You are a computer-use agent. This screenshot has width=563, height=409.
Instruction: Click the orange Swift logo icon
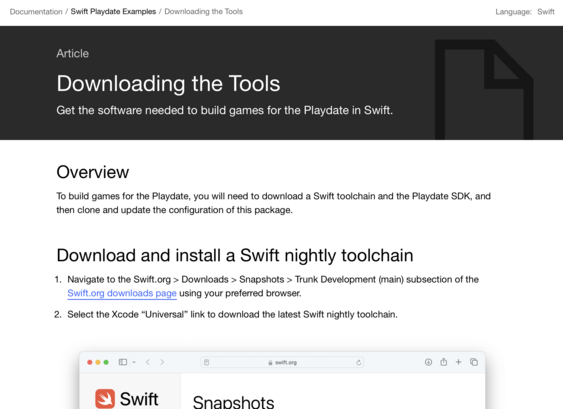pyautogui.click(x=105, y=399)
